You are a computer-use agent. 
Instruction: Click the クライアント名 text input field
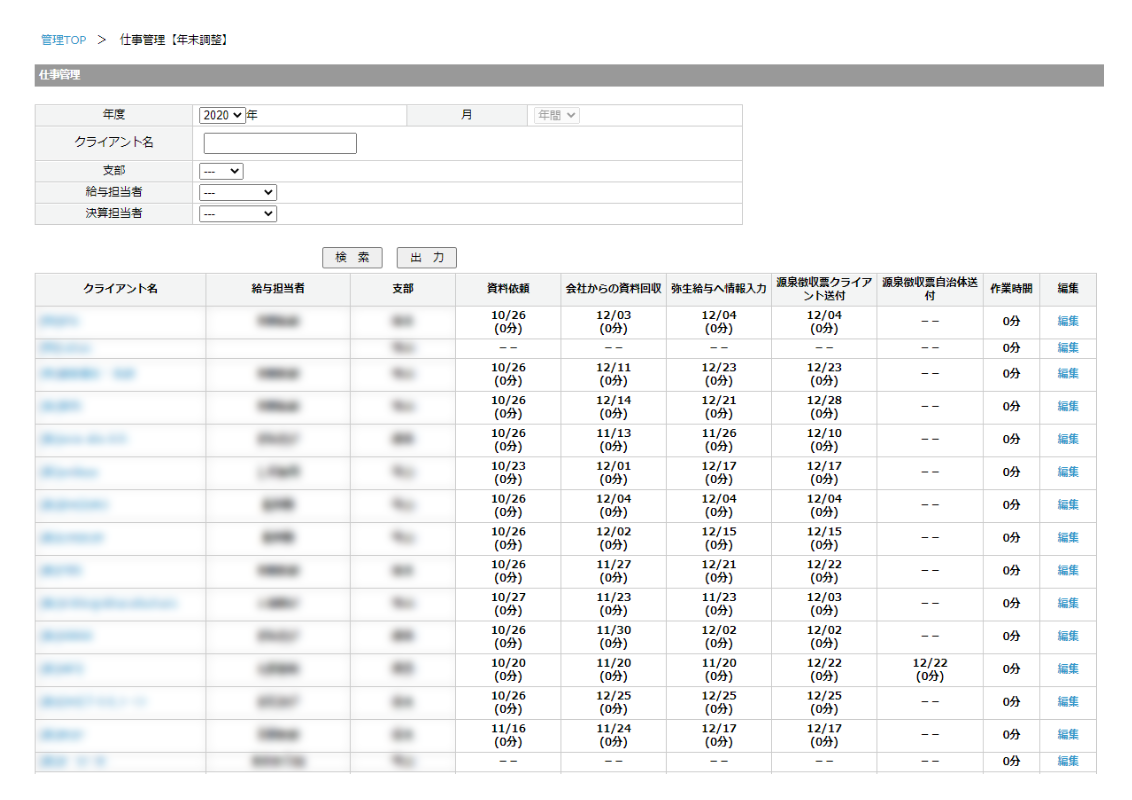coord(280,143)
